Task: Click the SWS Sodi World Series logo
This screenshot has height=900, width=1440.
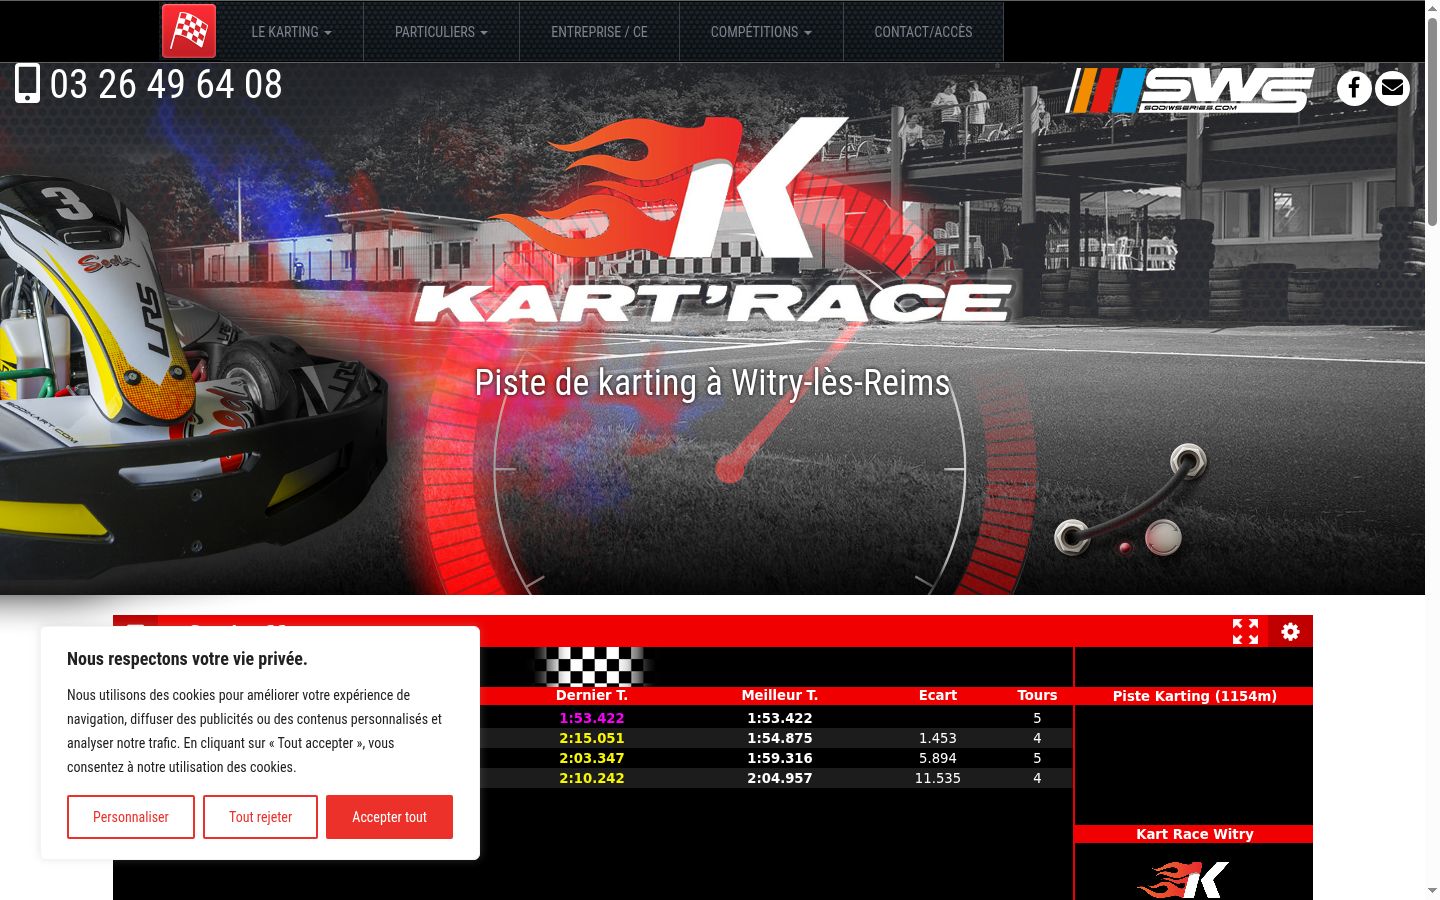Action: point(1190,90)
